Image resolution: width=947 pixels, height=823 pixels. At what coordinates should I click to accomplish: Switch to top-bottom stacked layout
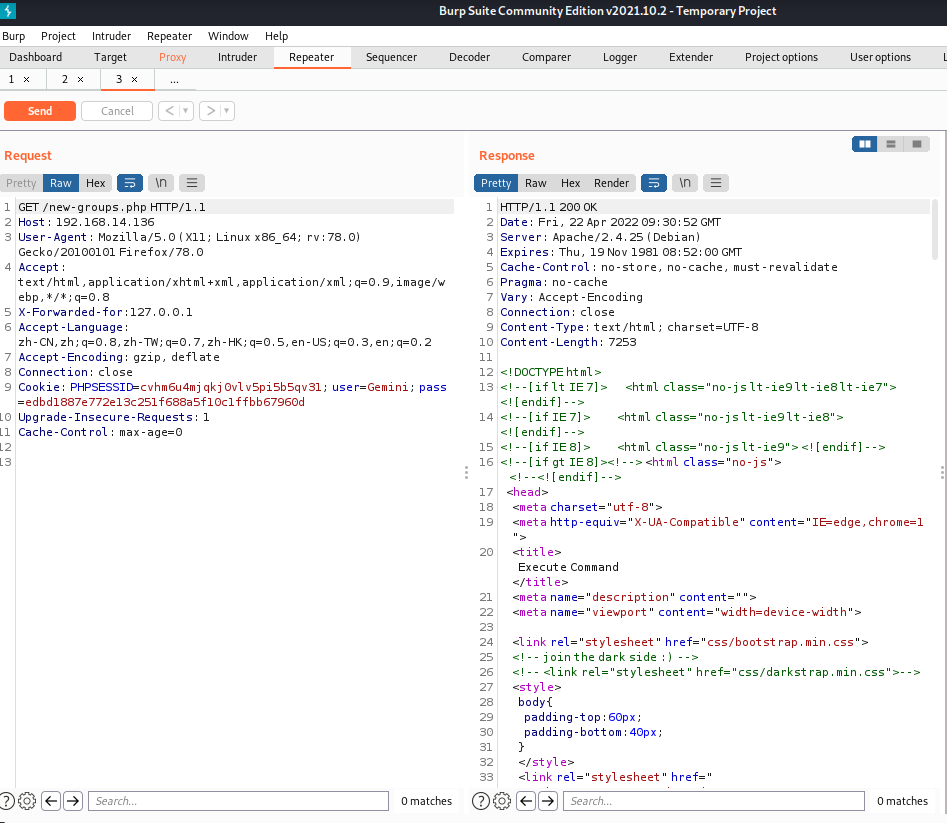click(x=890, y=144)
